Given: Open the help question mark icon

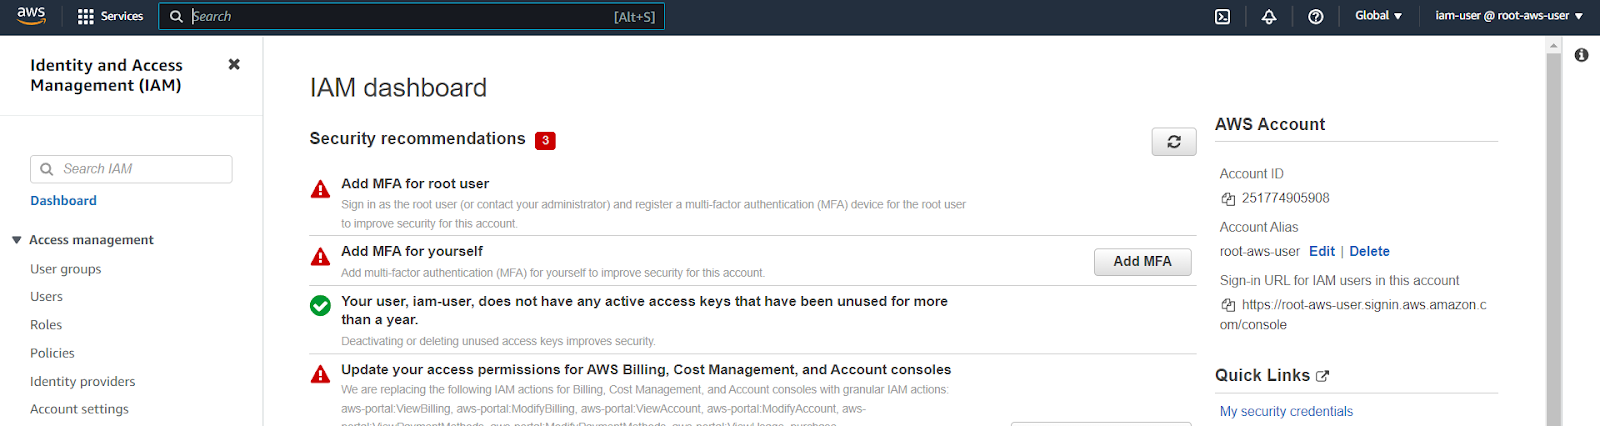Looking at the screenshot, I should 1316,16.
